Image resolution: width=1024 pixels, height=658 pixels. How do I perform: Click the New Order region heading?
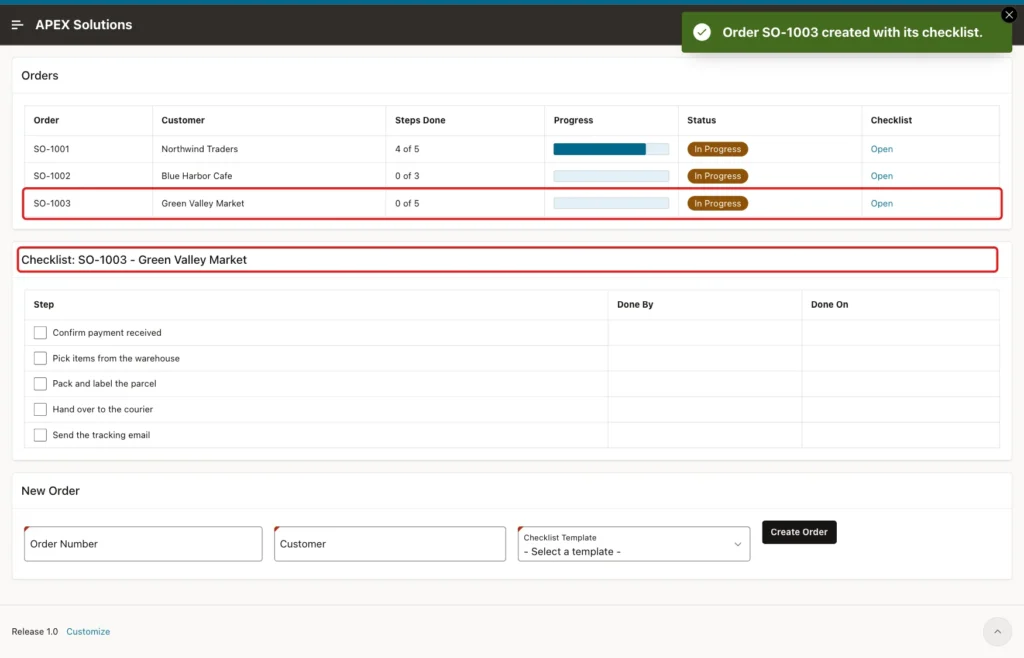click(x=50, y=491)
